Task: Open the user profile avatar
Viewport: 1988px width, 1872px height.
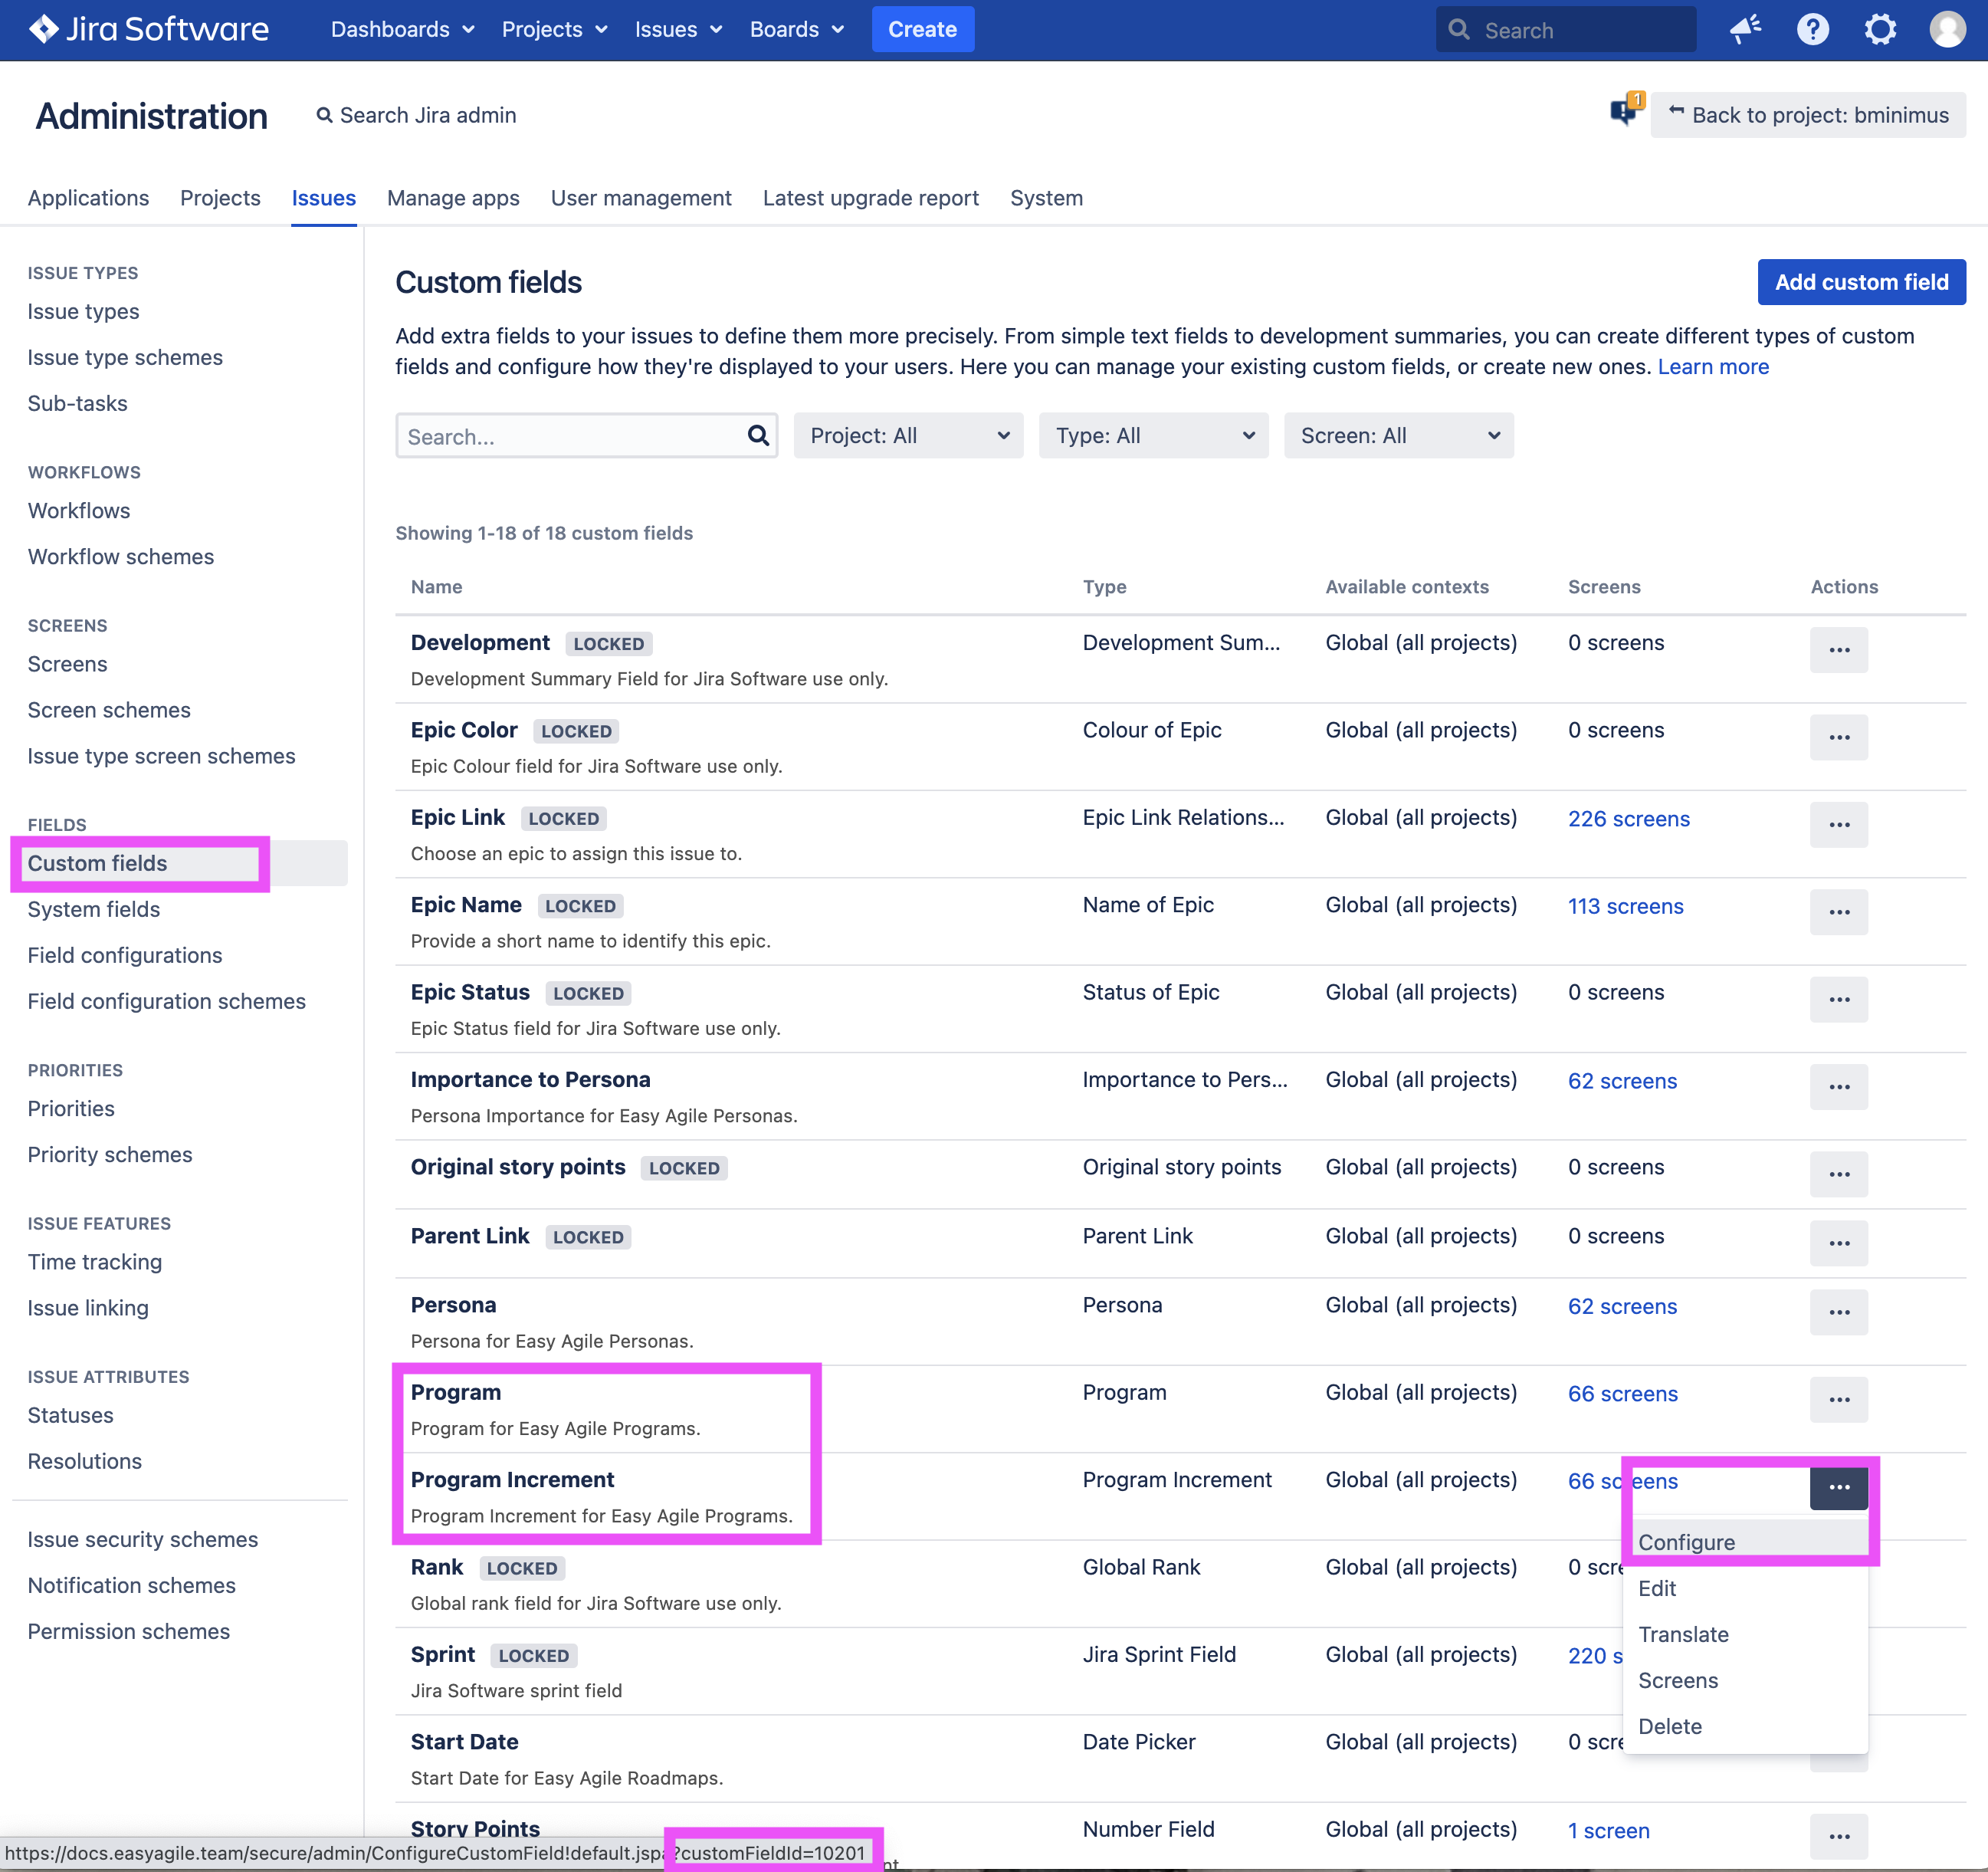Action: (x=1946, y=29)
